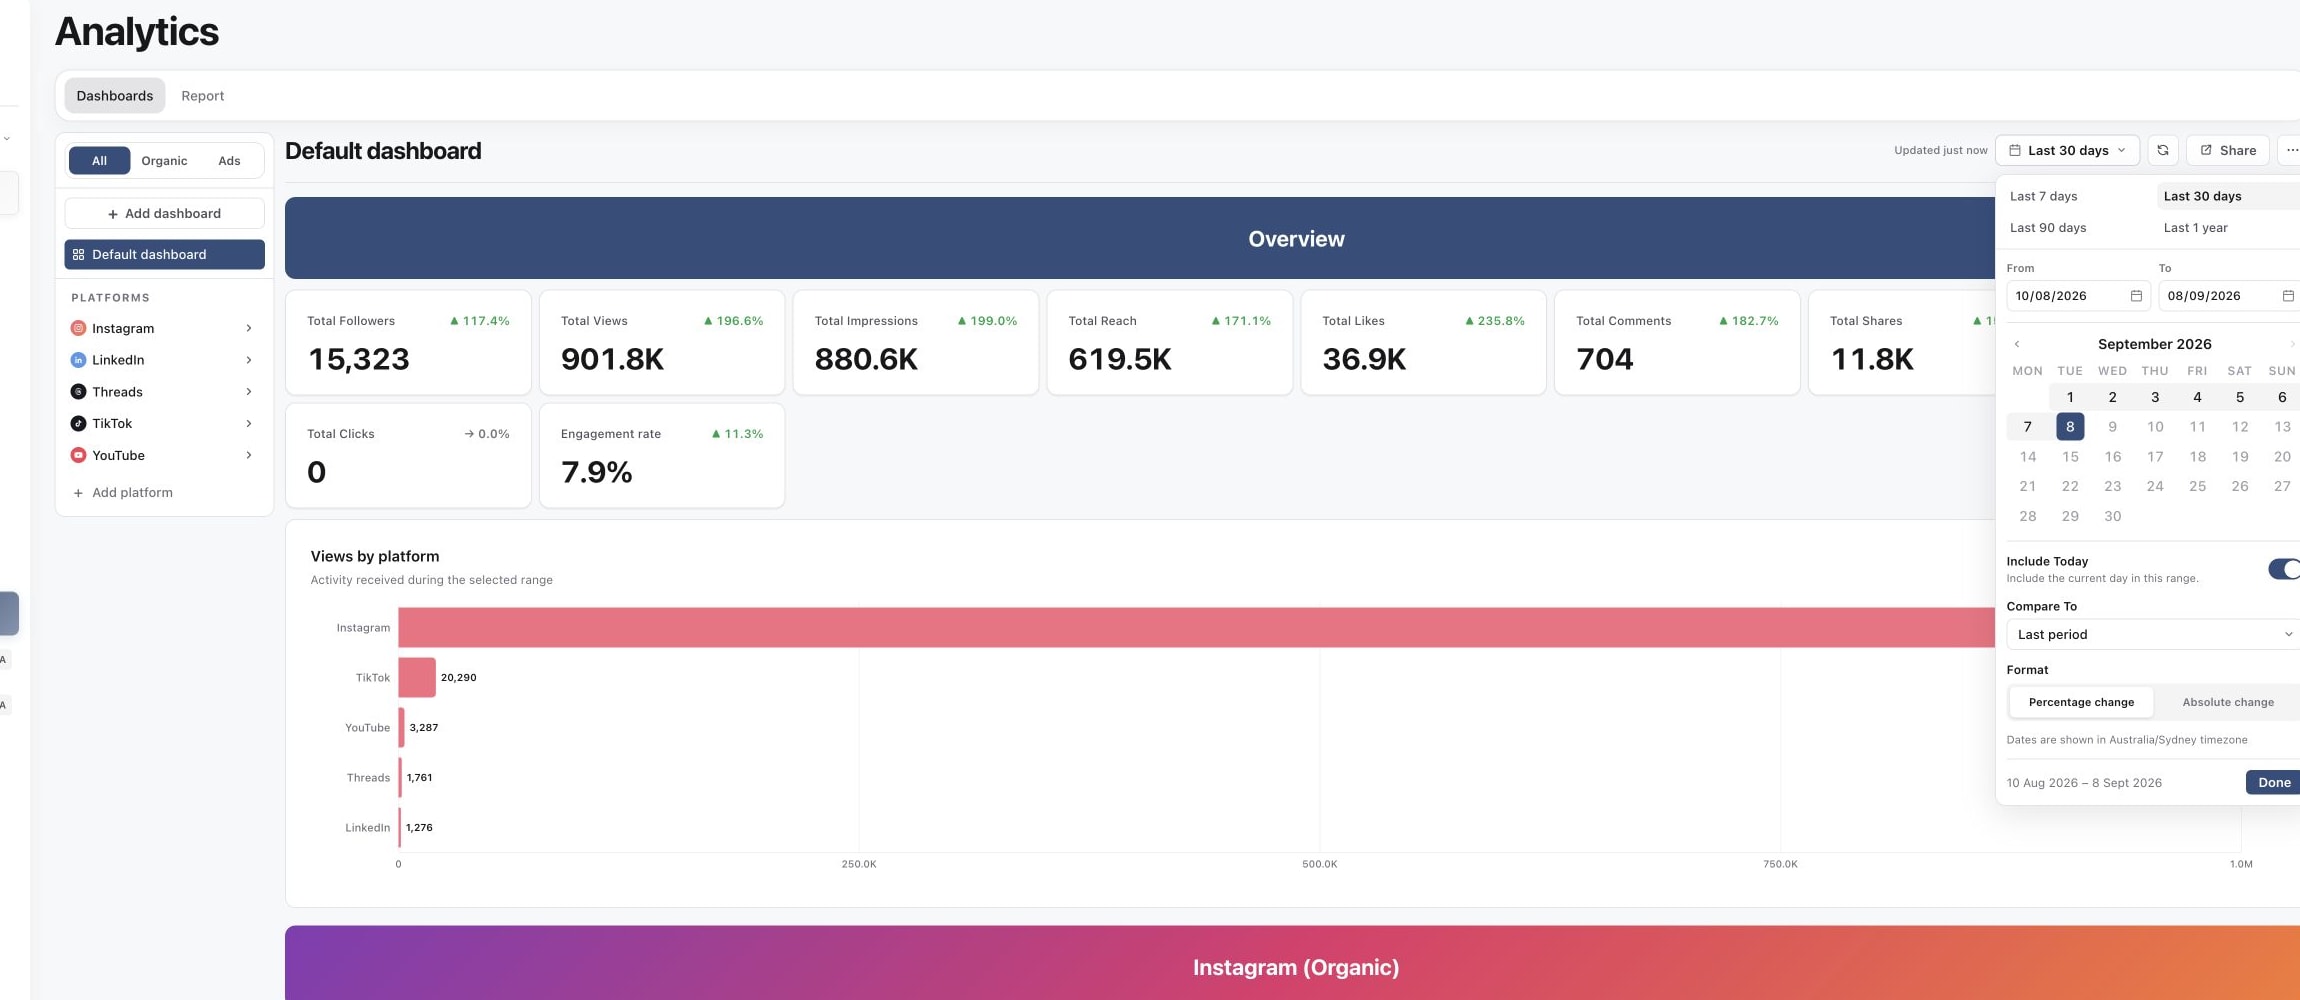2300x1000 pixels.
Task: Switch filter to Ads
Action: point(229,161)
